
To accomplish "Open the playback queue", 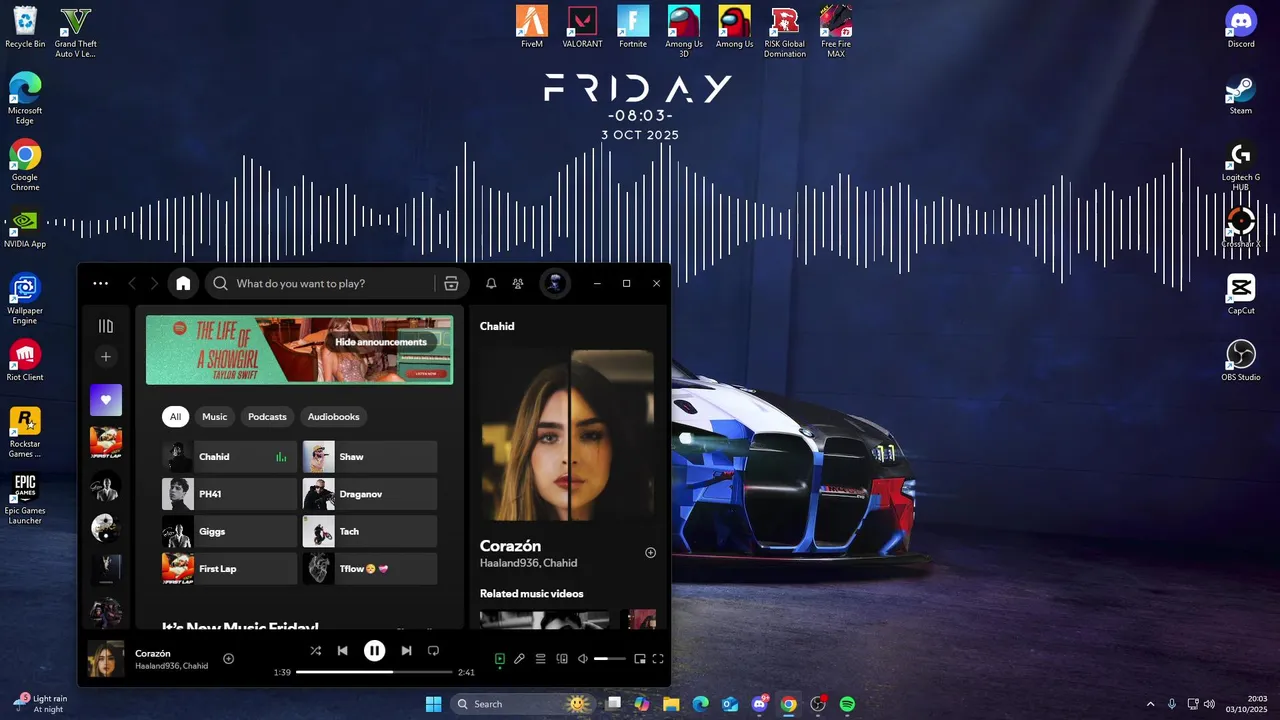I will point(540,659).
